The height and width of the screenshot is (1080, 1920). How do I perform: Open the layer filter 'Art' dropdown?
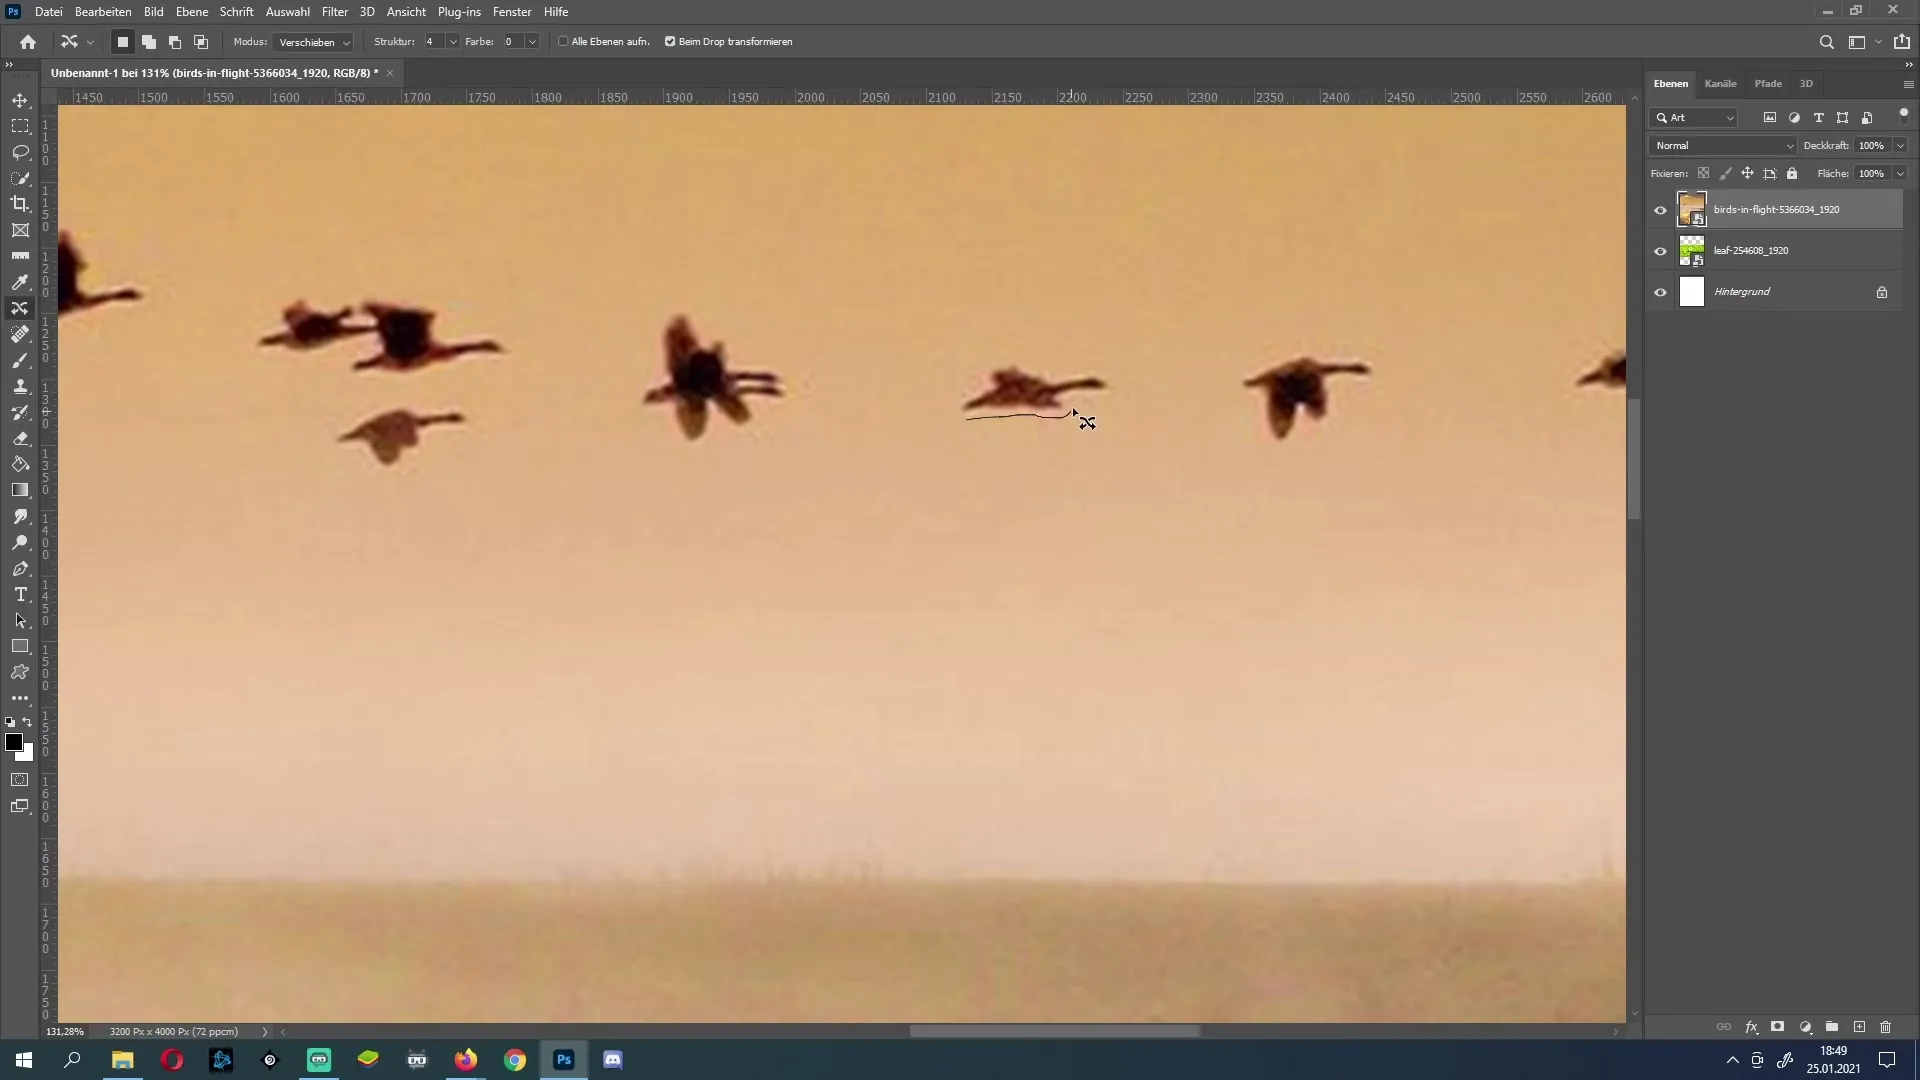[1695, 118]
